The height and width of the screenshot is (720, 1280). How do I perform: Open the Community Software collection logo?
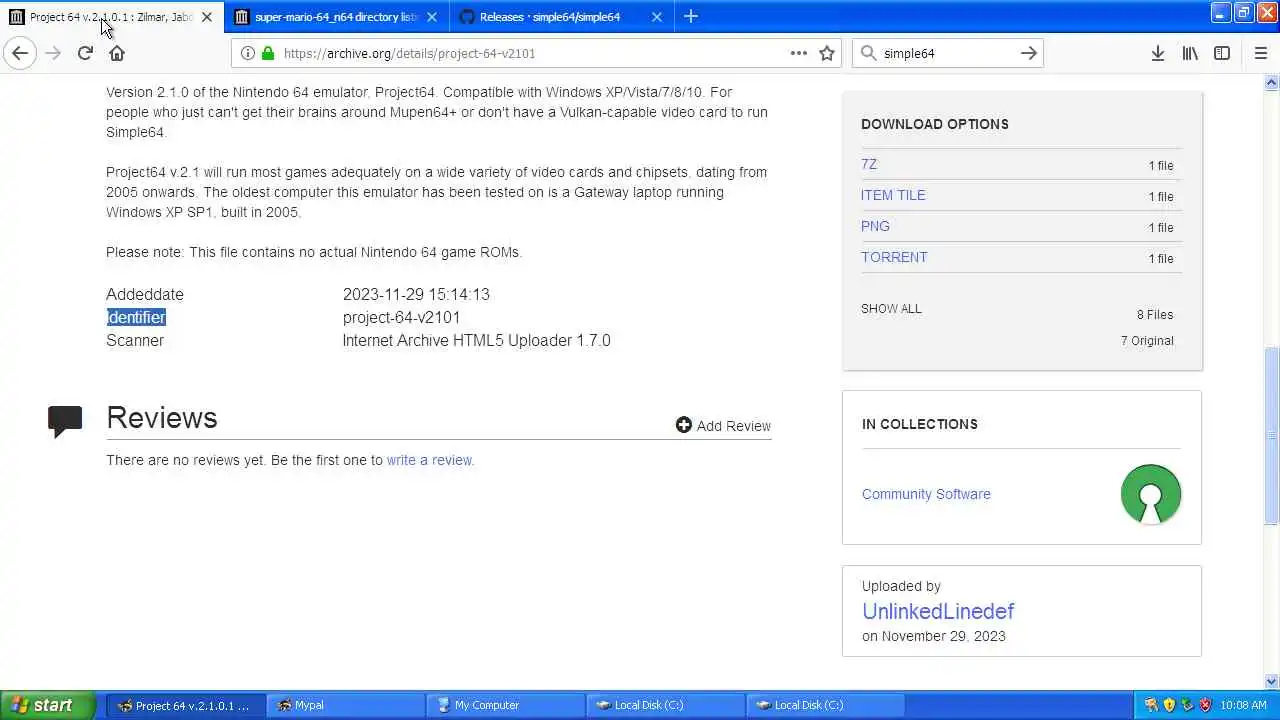coord(1151,494)
